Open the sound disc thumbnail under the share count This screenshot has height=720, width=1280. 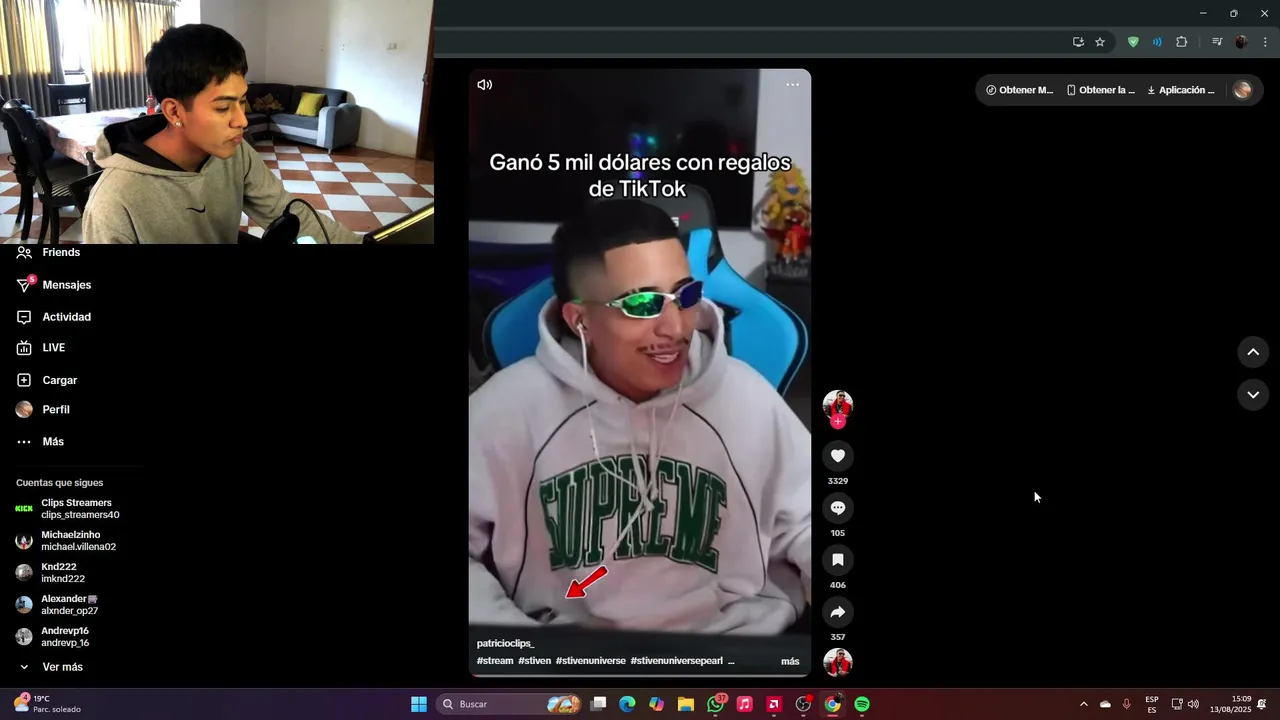838,662
